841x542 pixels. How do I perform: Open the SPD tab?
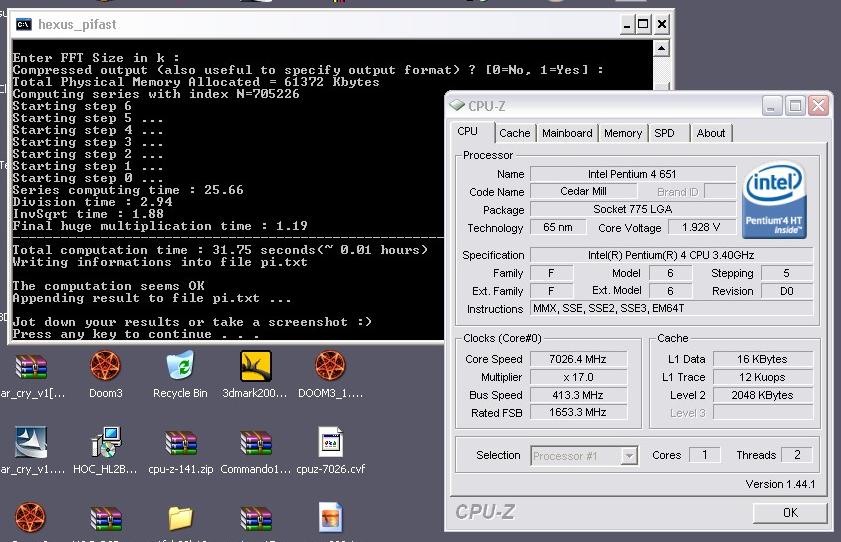pyautogui.click(x=664, y=133)
